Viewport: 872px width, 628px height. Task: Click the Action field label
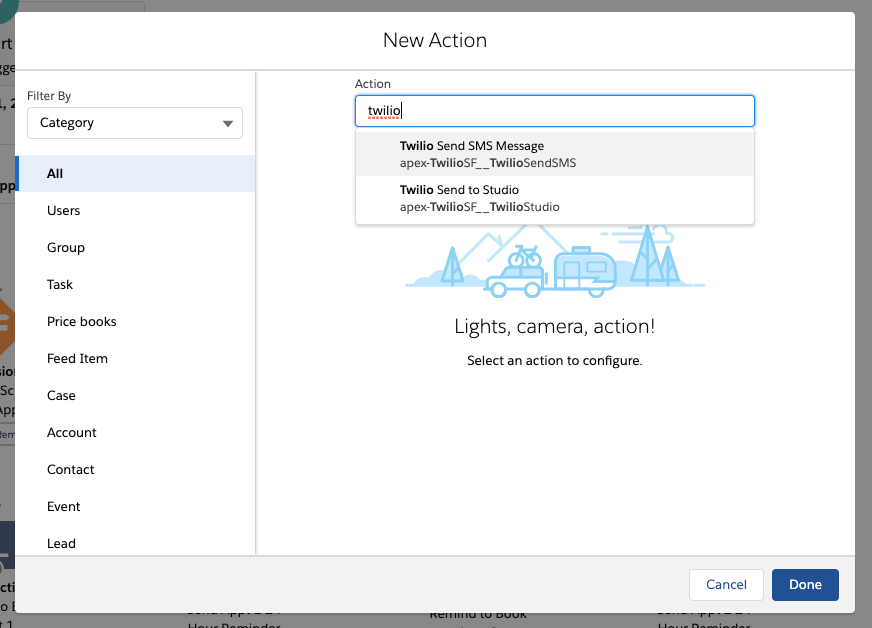(x=373, y=84)
